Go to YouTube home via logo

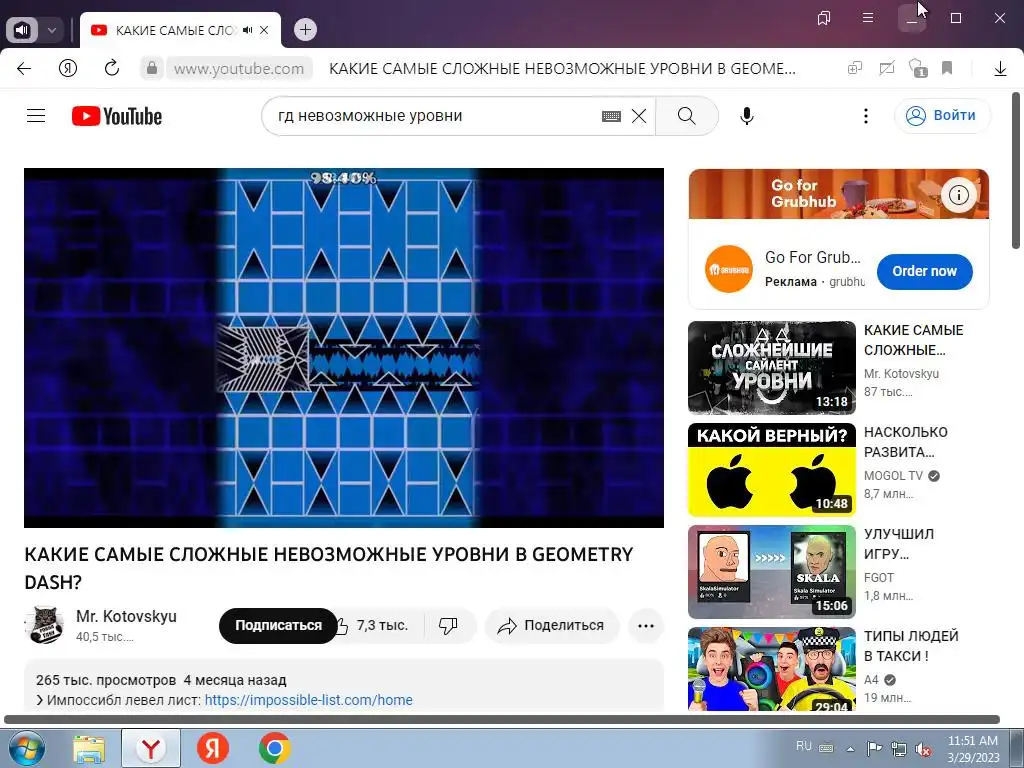(117, 116)
